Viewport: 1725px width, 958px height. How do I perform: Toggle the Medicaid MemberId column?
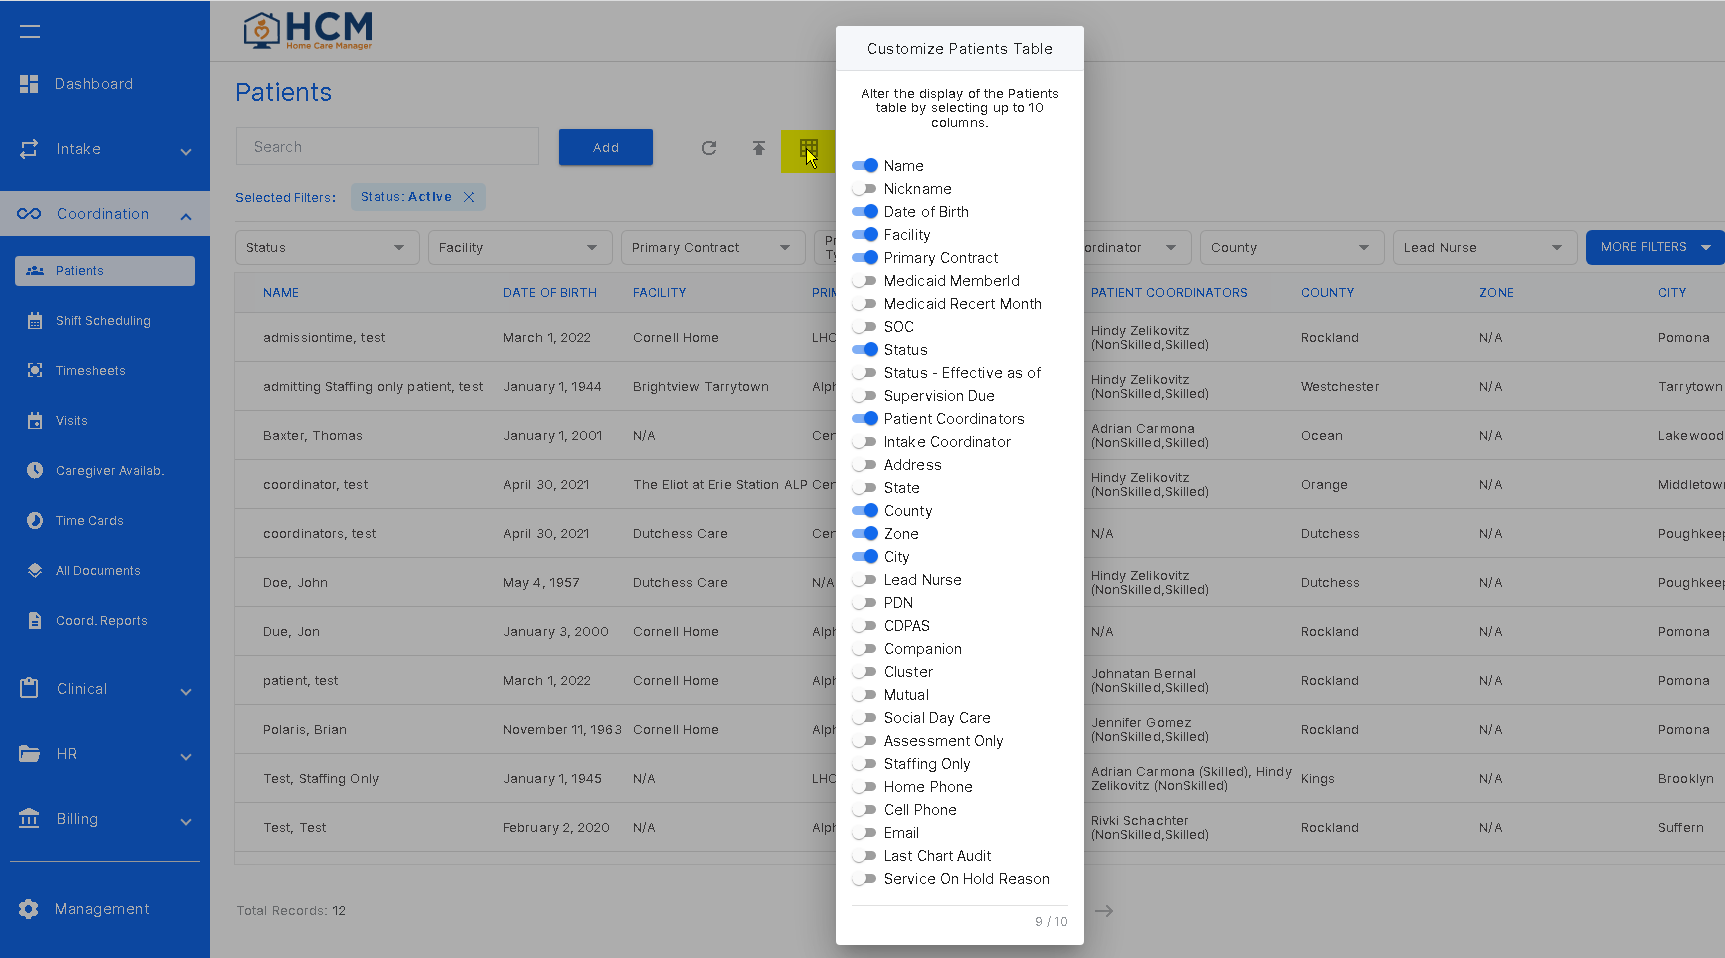pos(865,281)
